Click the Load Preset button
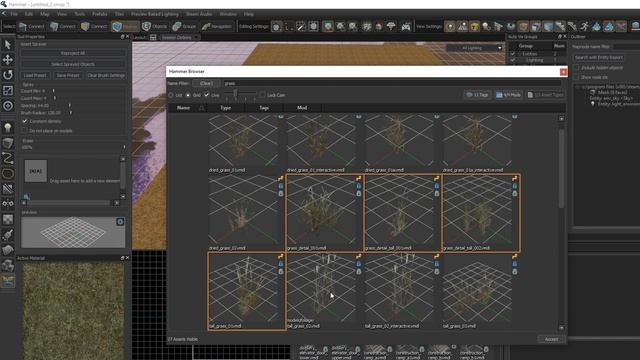The height and width of the screenshot is (360, 640). click(x=35, y=76)
